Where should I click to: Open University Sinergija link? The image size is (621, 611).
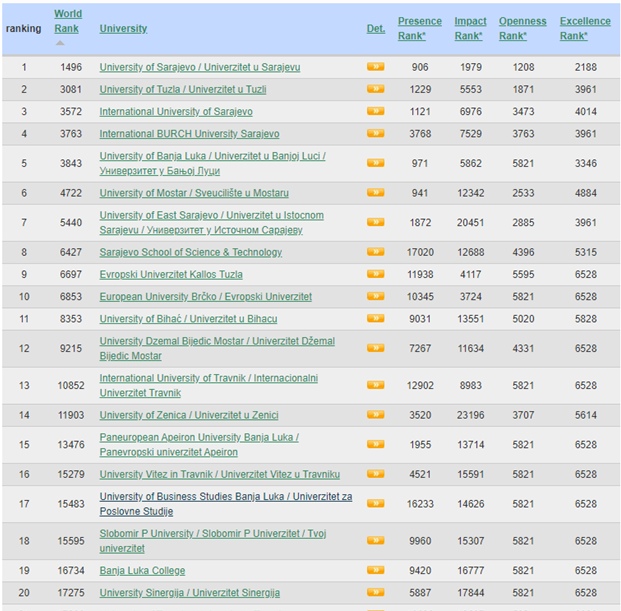coord(189,593)
